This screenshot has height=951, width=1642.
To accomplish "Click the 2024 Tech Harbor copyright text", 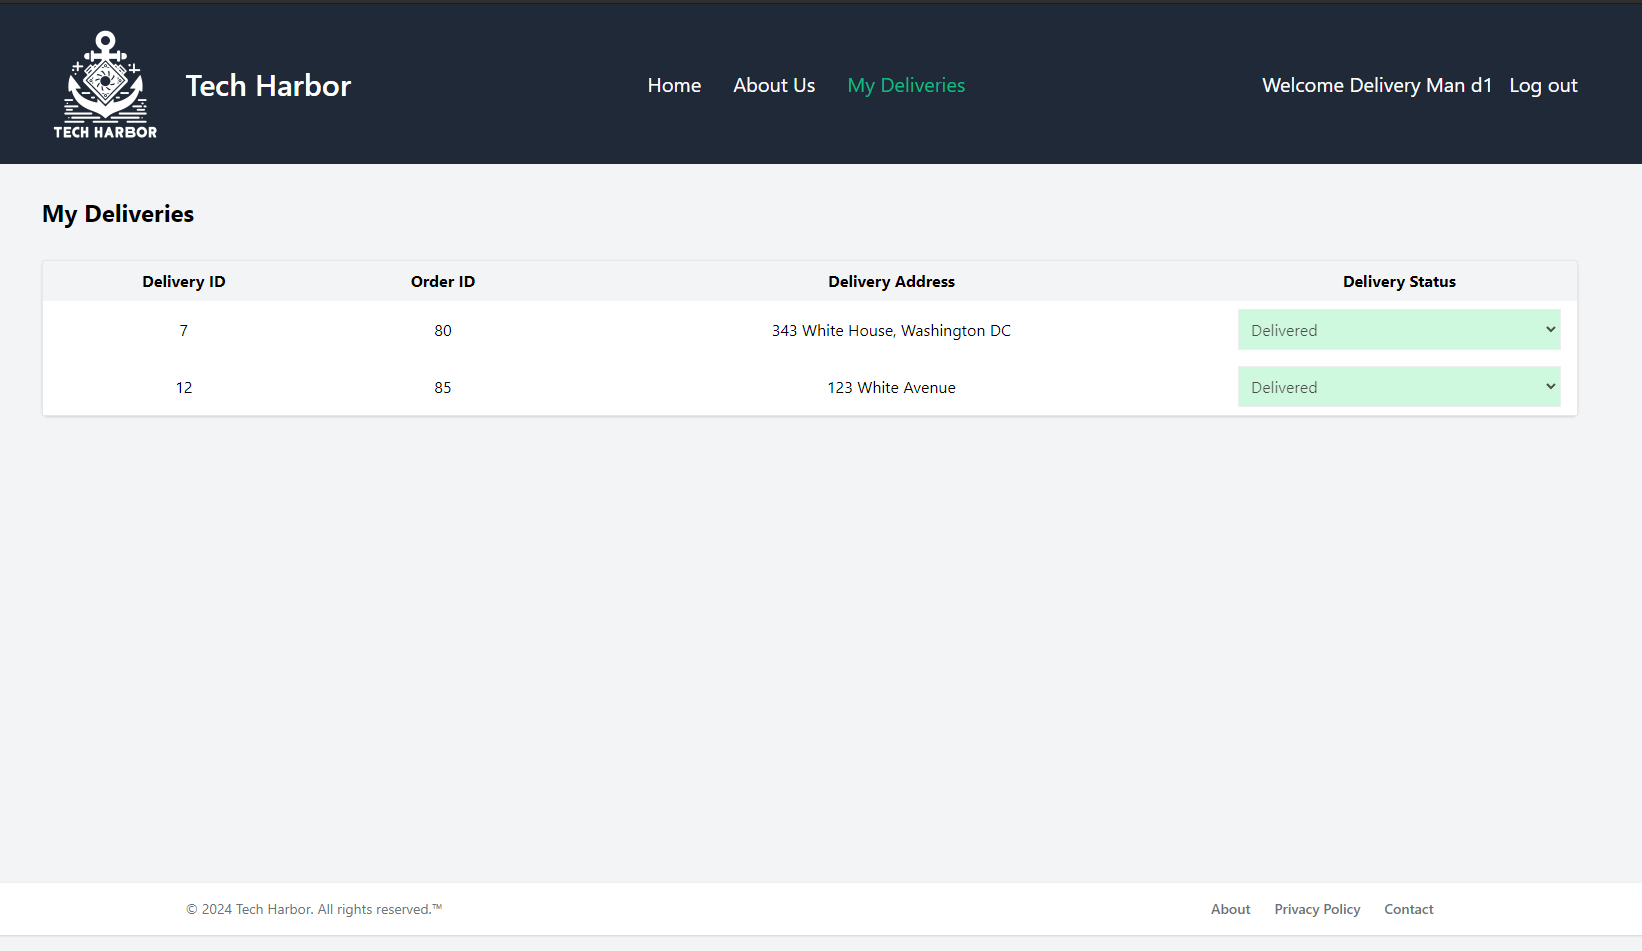I will (x=314, y=909).
